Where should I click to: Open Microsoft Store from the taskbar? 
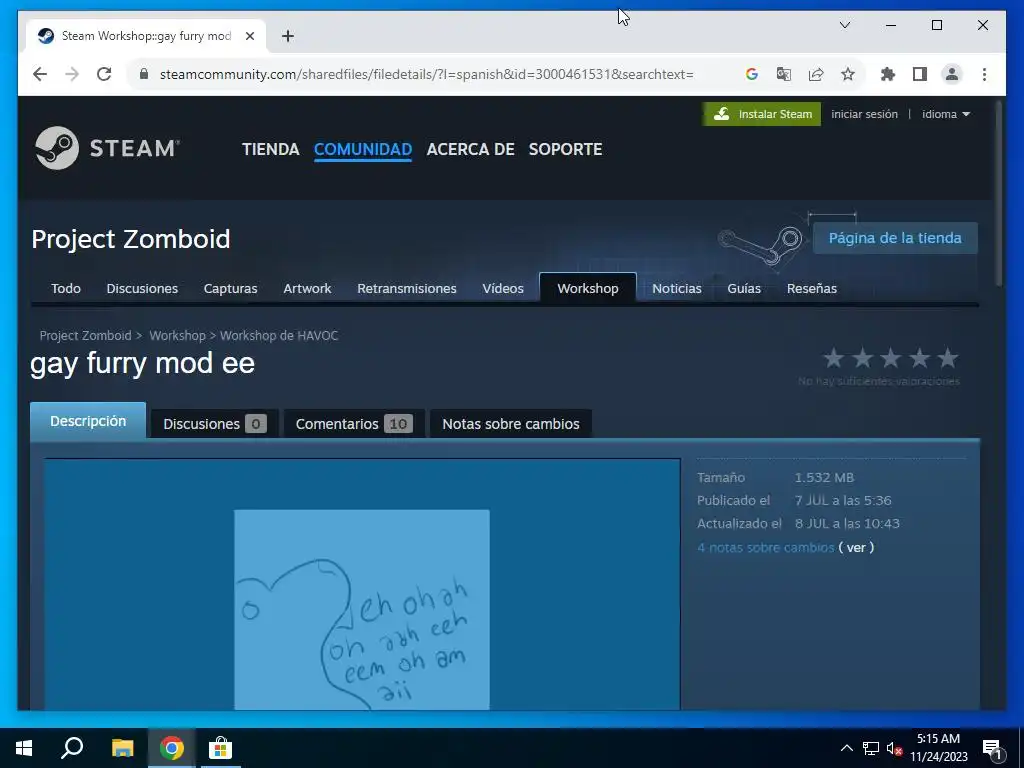click(221, 748)
